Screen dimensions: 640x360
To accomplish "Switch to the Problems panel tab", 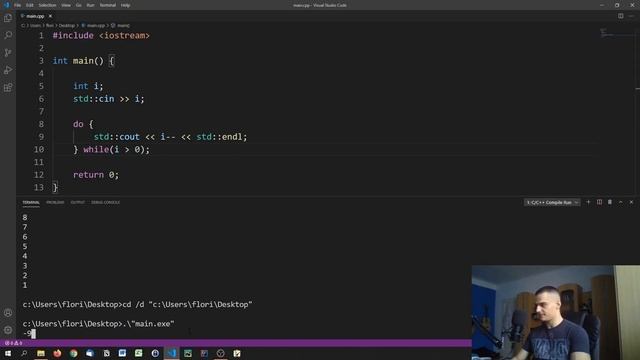I will pyautogui.click(x=55, y=202).
